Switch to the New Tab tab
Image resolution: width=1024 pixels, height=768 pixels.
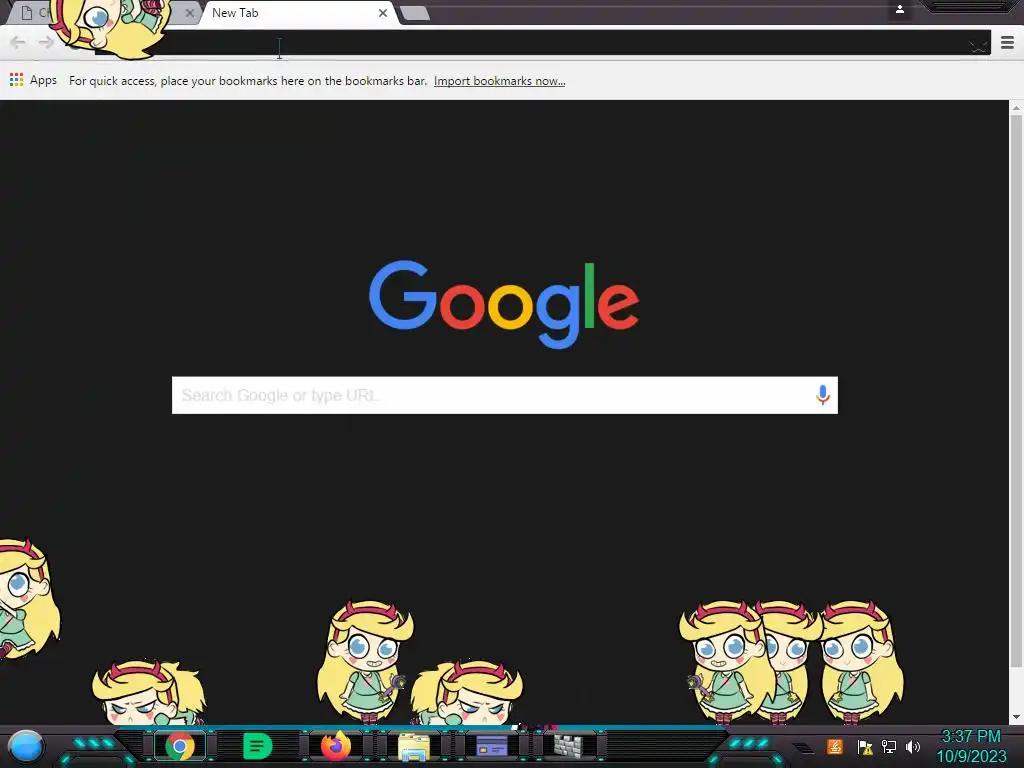(x=299, y=13)
